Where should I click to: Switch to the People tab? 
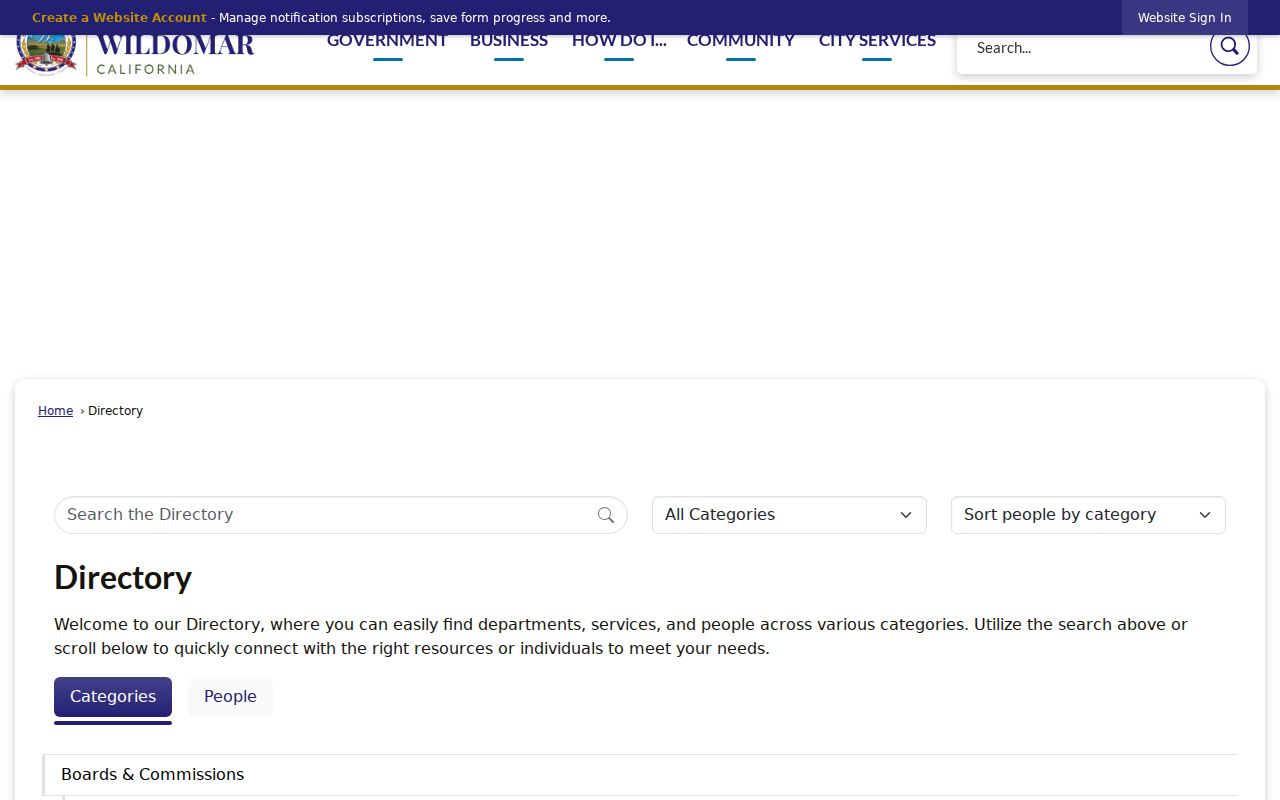(230, 697)
